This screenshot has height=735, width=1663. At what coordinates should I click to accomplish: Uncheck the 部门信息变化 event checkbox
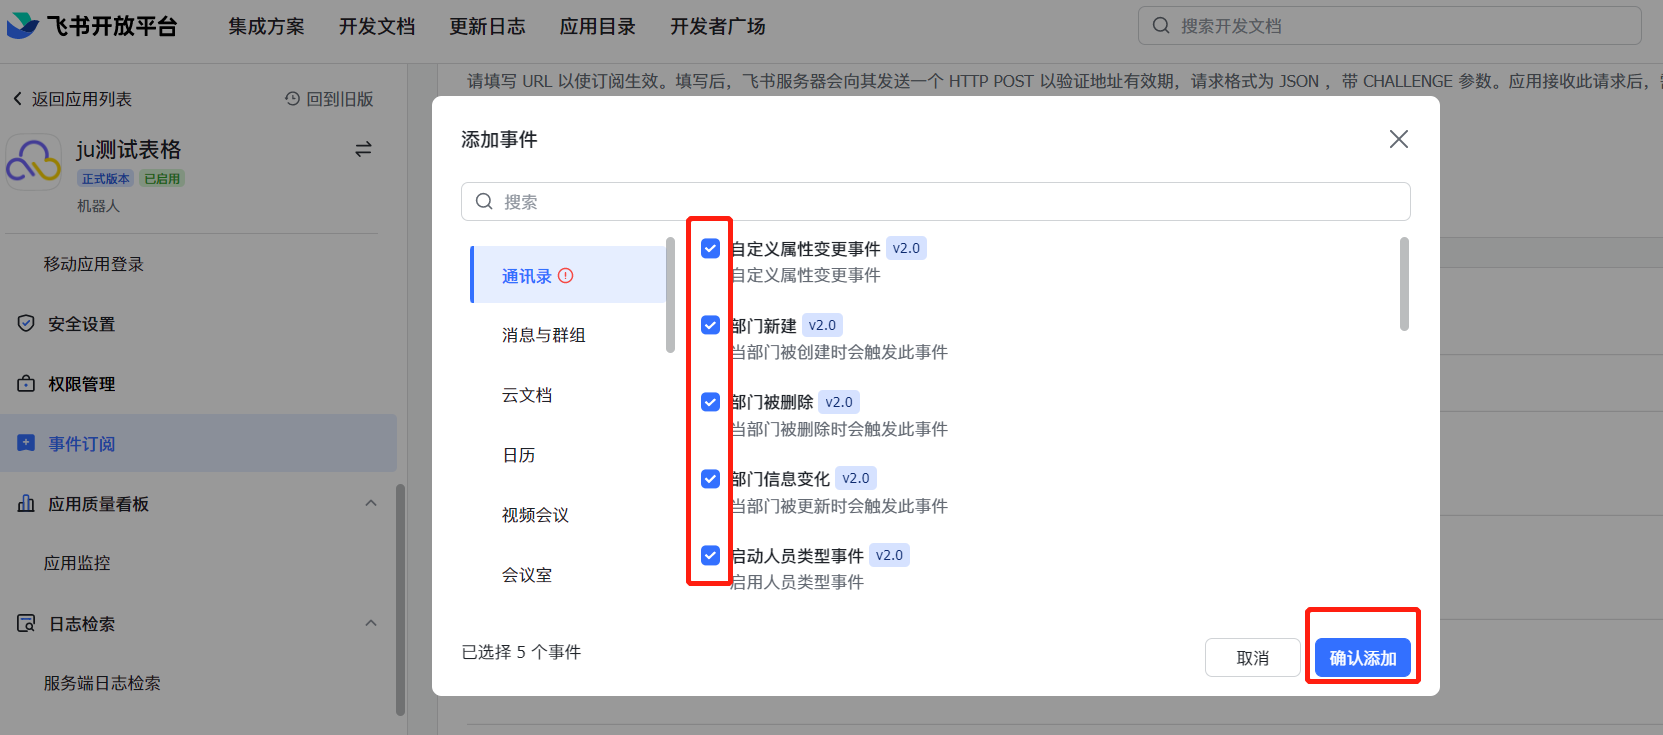point(710,478)
